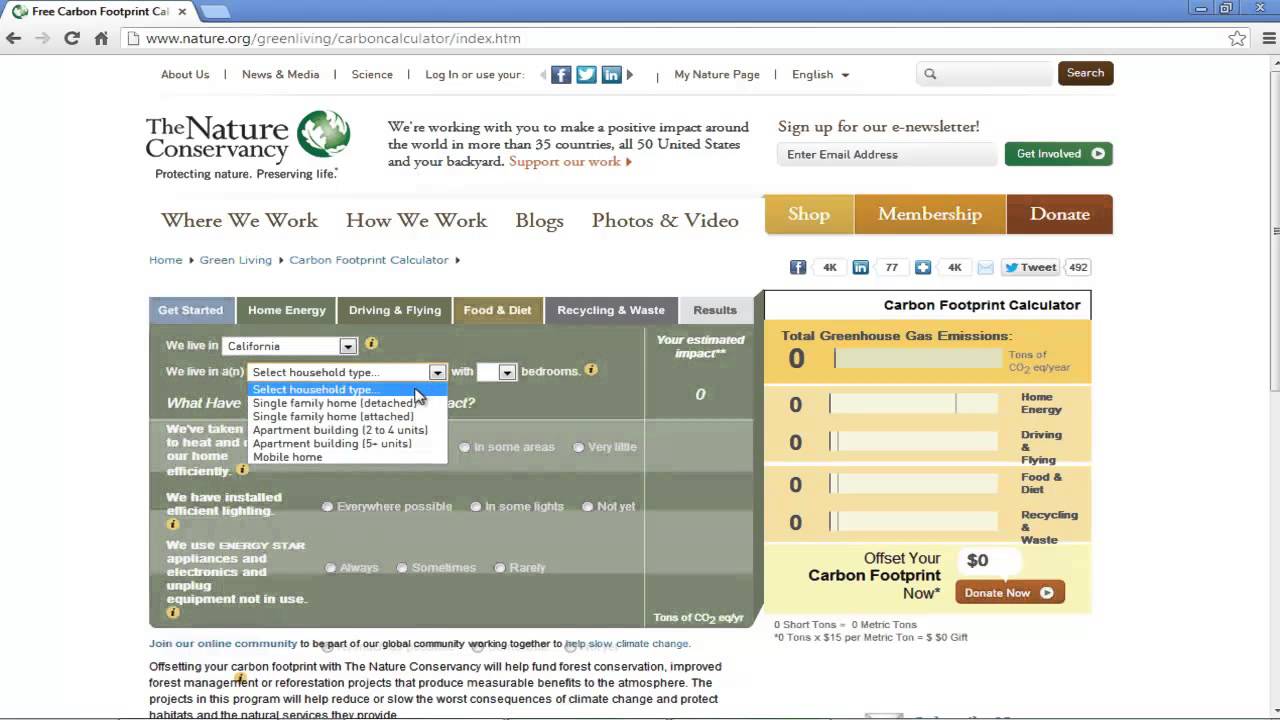Click the page vertical scrollbar
Viewport: 1280px width, 720px height.
[x=1274, y=230]
